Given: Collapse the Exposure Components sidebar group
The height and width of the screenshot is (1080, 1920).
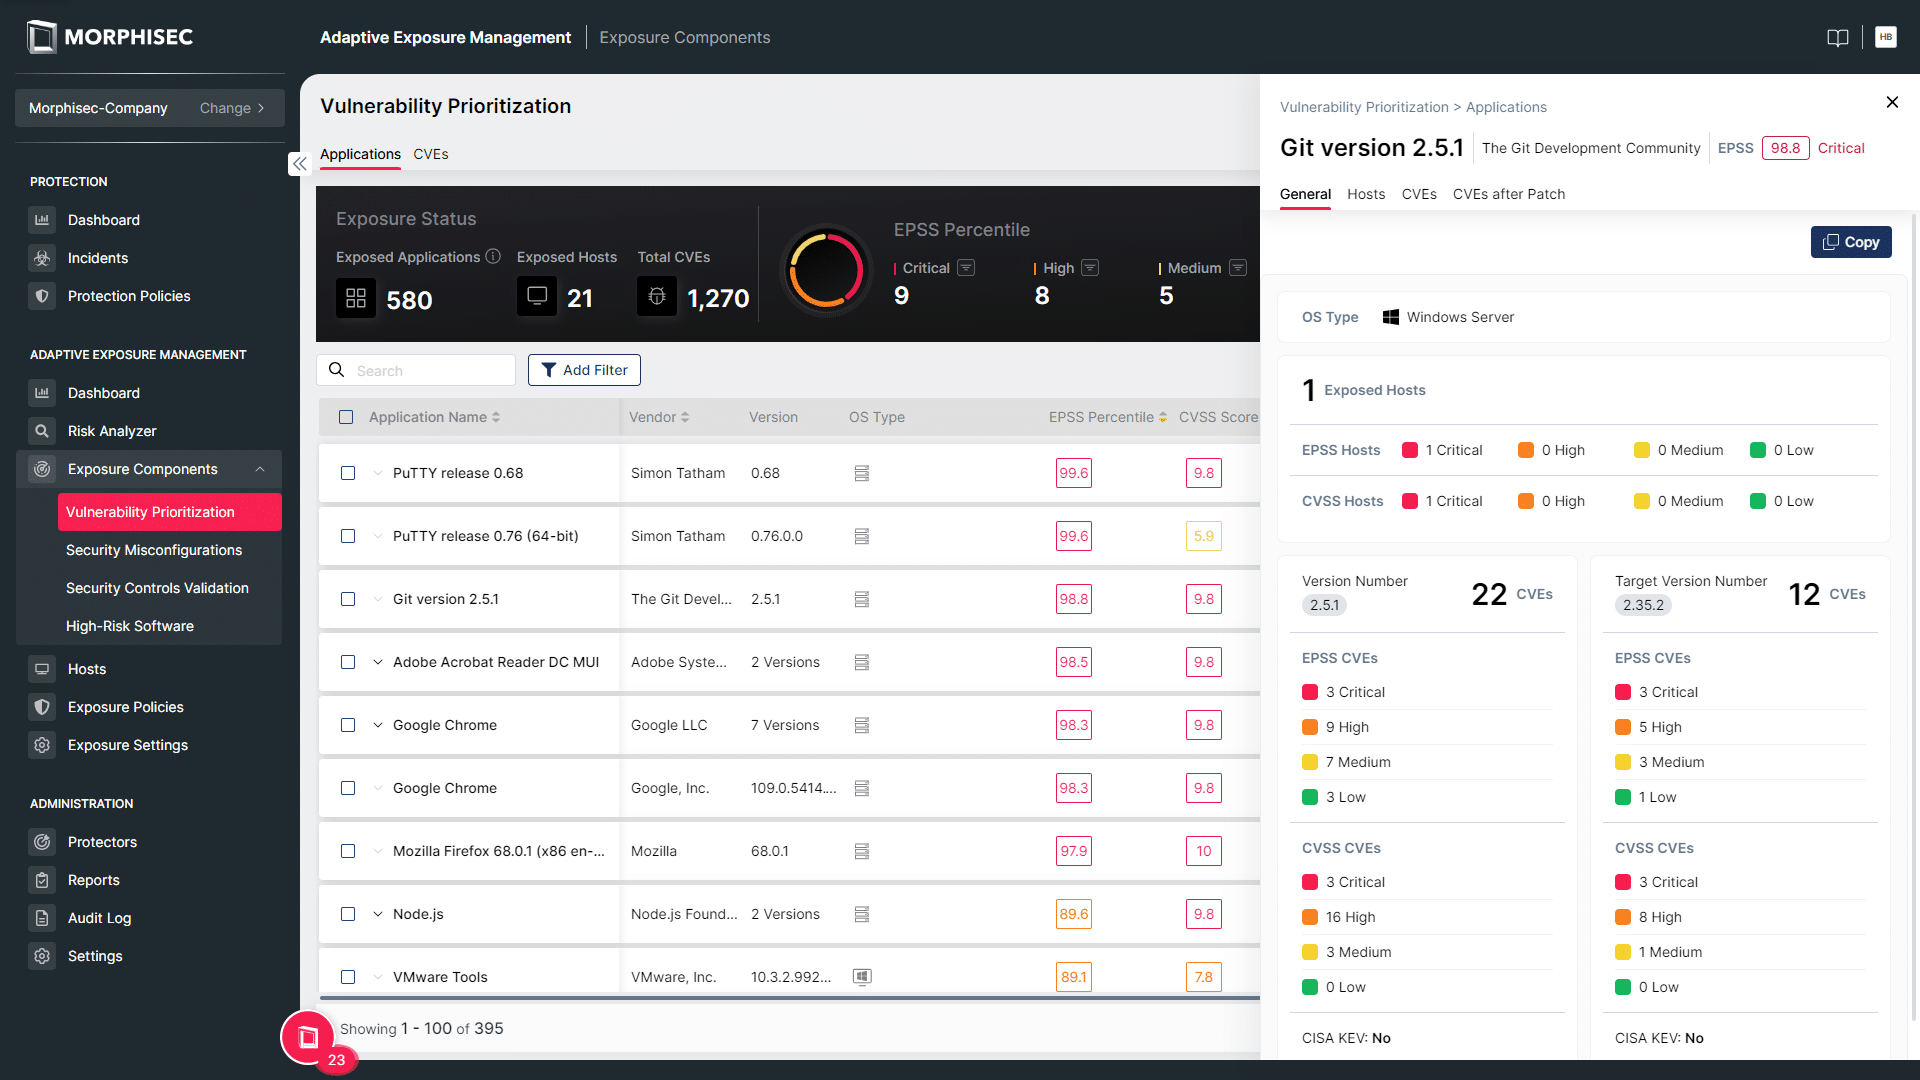Looking at the screenshot, I should (x=260, y=469).
